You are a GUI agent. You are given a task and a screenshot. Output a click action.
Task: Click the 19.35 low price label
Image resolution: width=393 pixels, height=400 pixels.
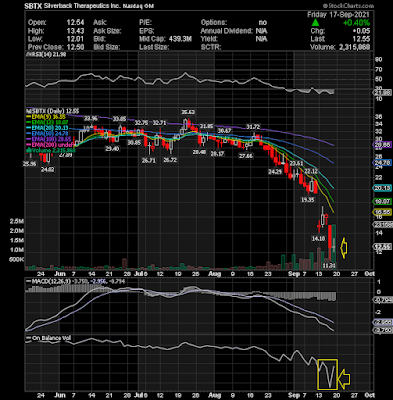tap(307, 200)
